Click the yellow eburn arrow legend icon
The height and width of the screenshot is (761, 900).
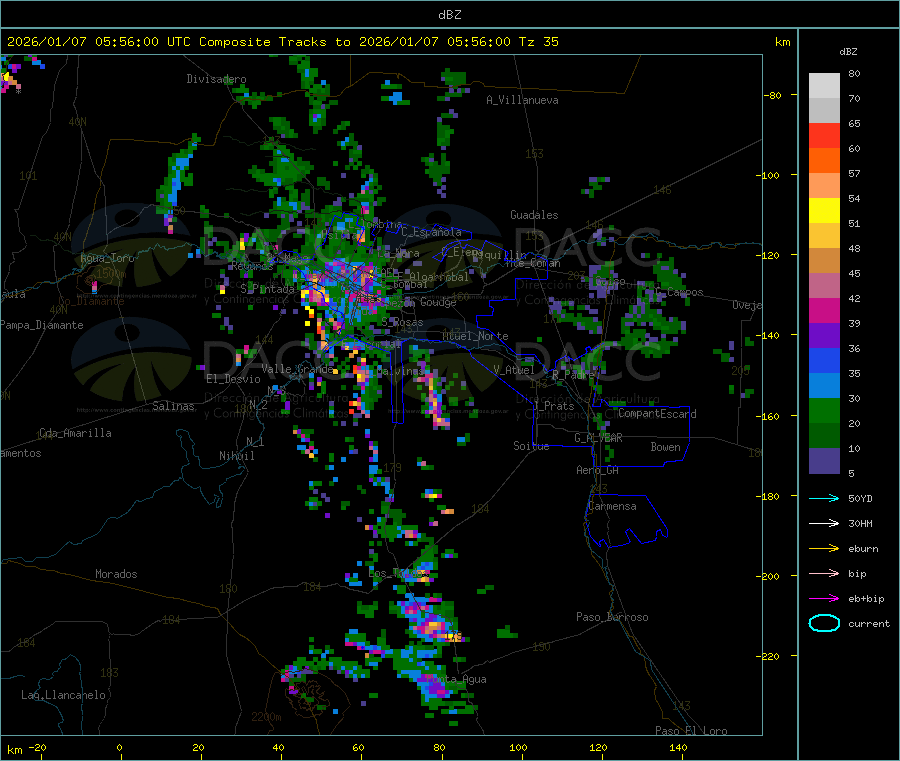[824, 549]
